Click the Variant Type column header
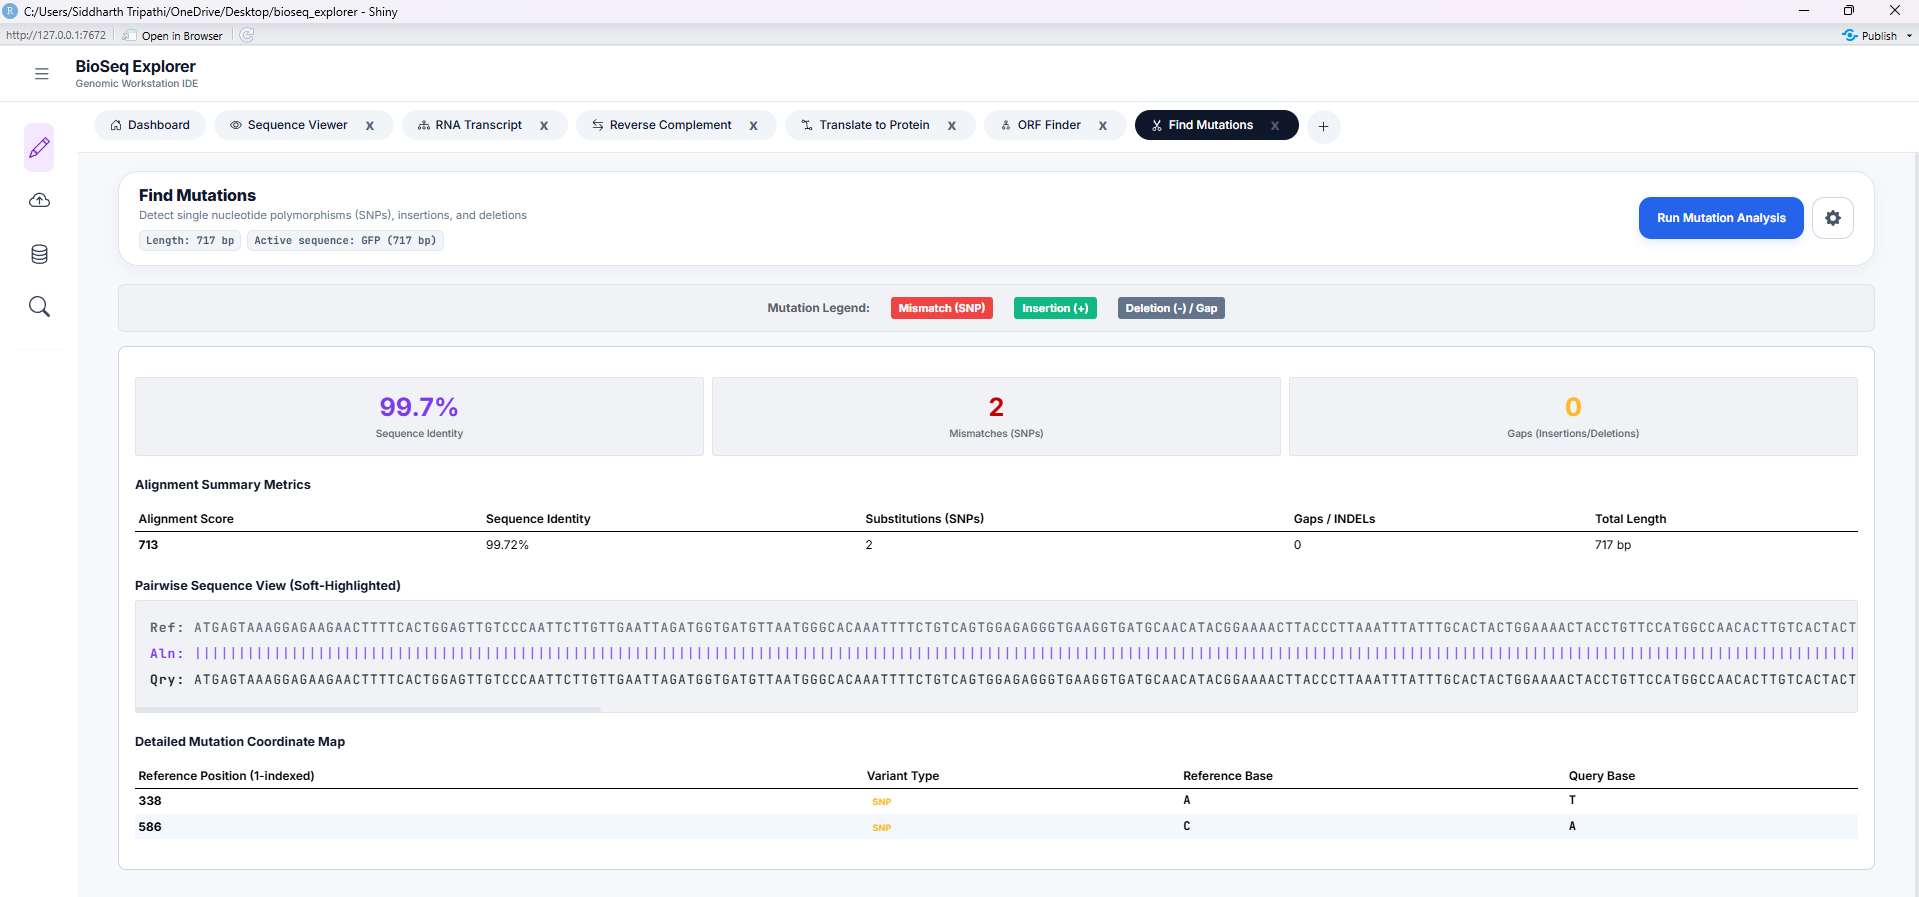 pos(903,776)
